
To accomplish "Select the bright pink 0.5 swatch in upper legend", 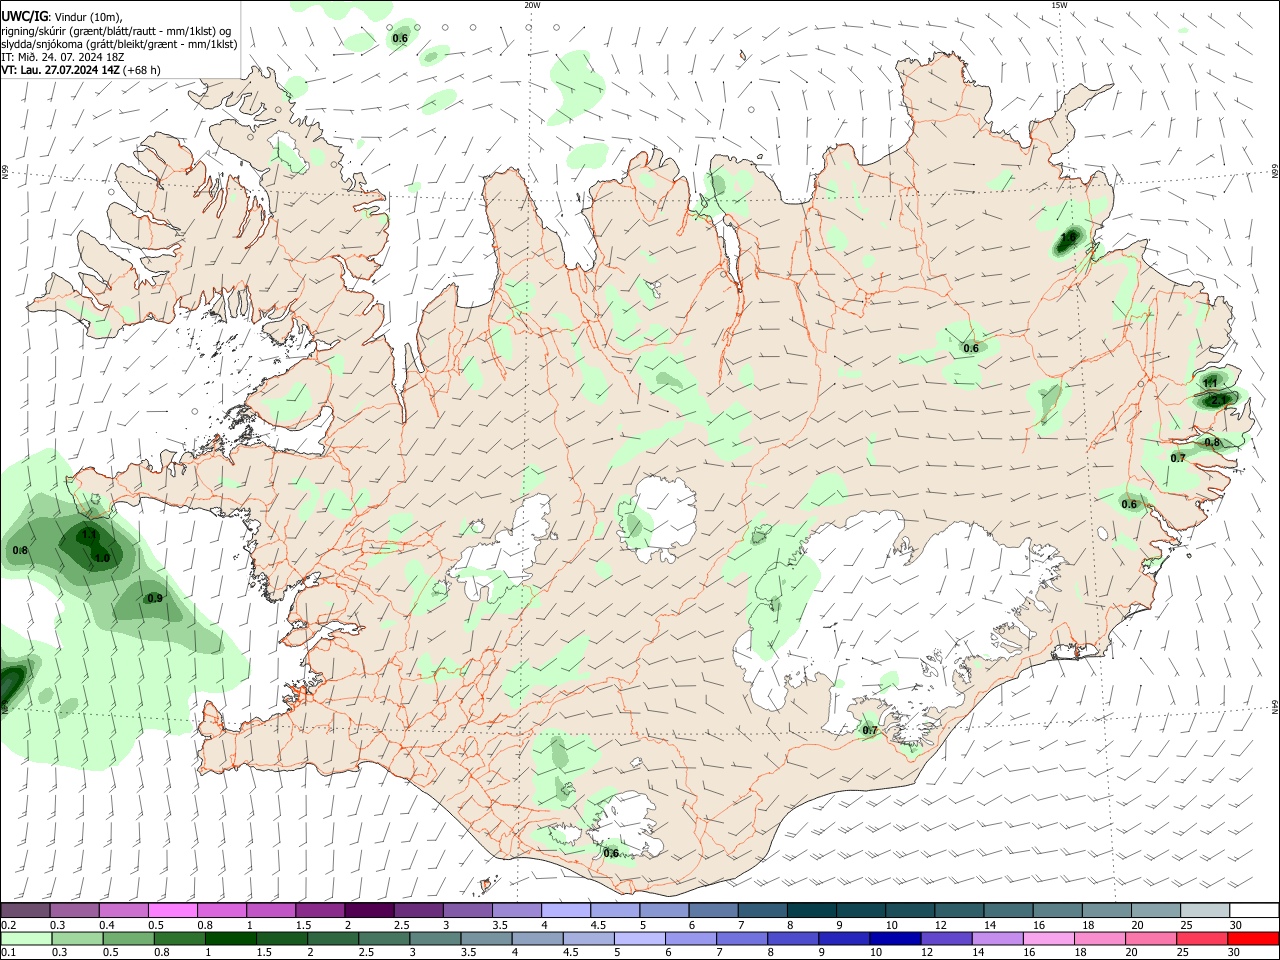I will pyautogui.click(x=172, y=910).
